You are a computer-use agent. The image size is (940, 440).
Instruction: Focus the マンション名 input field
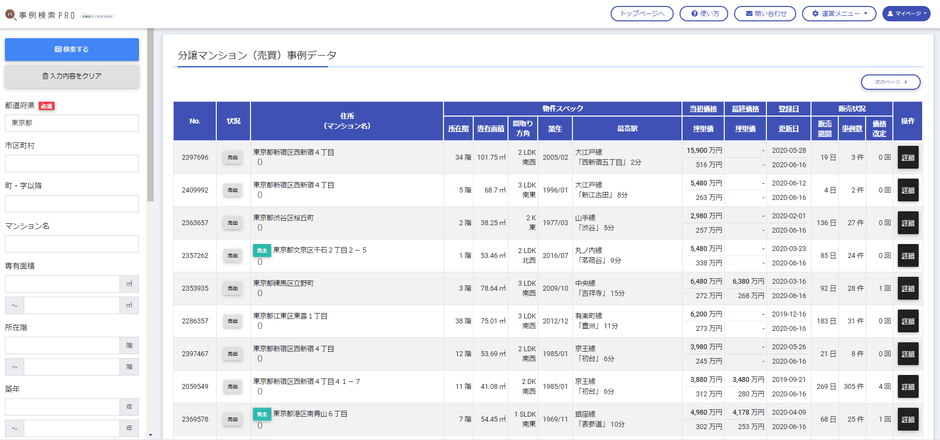pyautogui.click(x=71, y=244)
